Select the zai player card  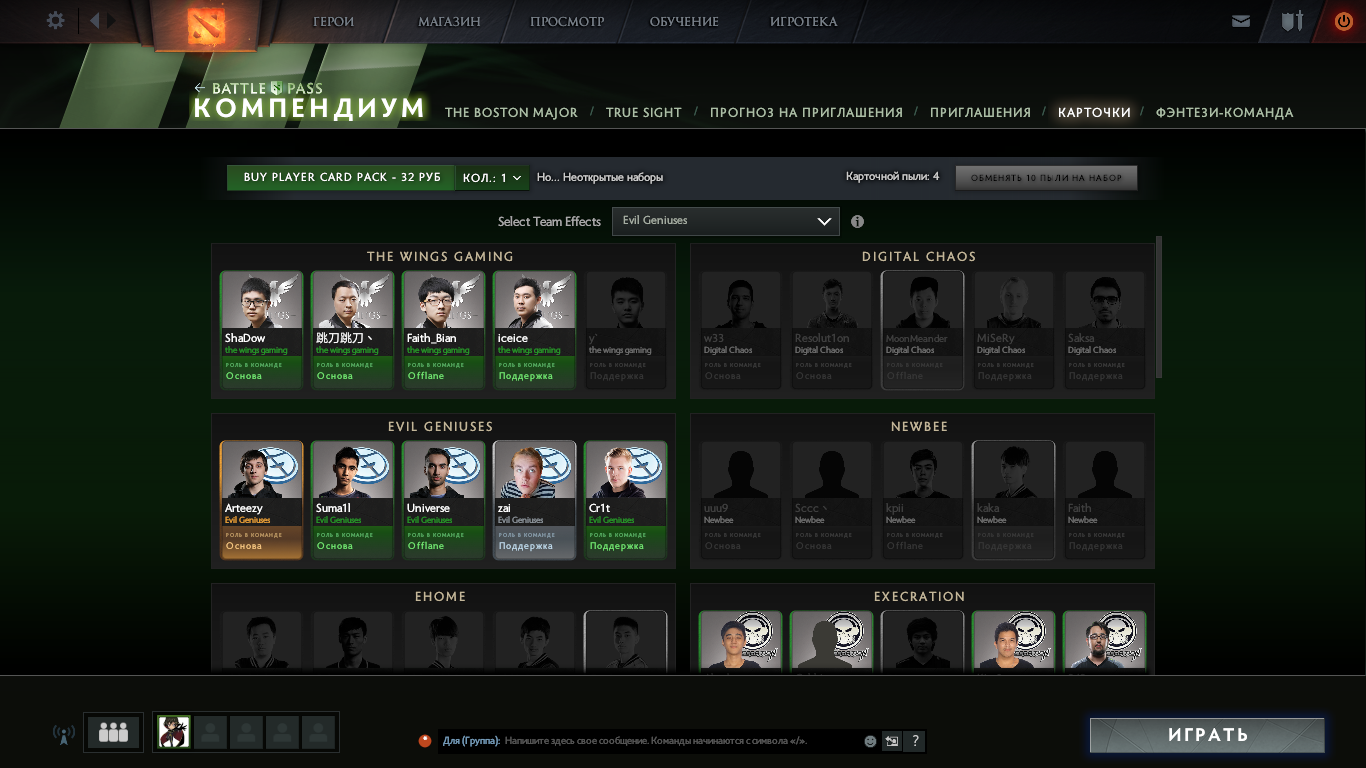point(534,500)
